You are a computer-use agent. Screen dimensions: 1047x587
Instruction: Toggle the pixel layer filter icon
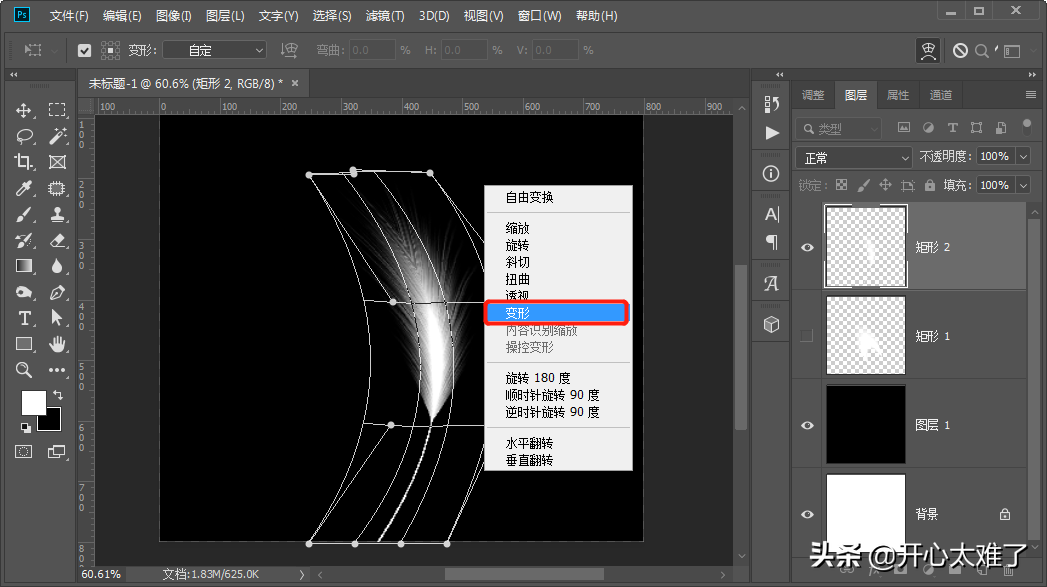coord(903,128)
